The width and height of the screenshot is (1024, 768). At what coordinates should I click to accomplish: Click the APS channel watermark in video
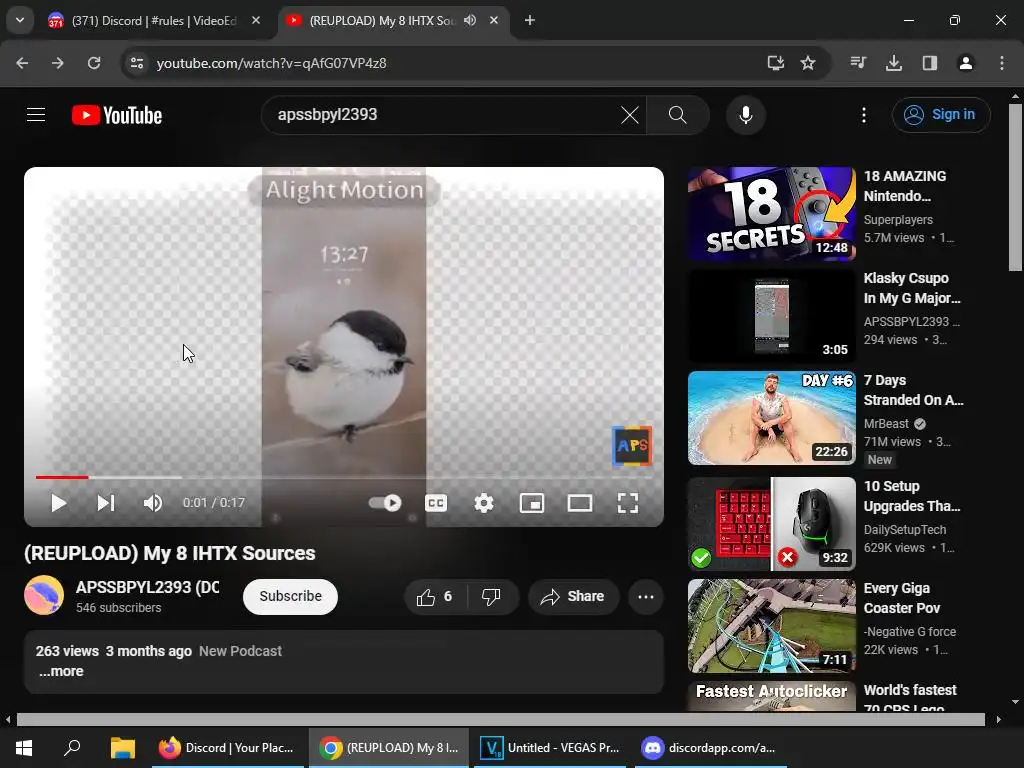click(x=632, y=446)
